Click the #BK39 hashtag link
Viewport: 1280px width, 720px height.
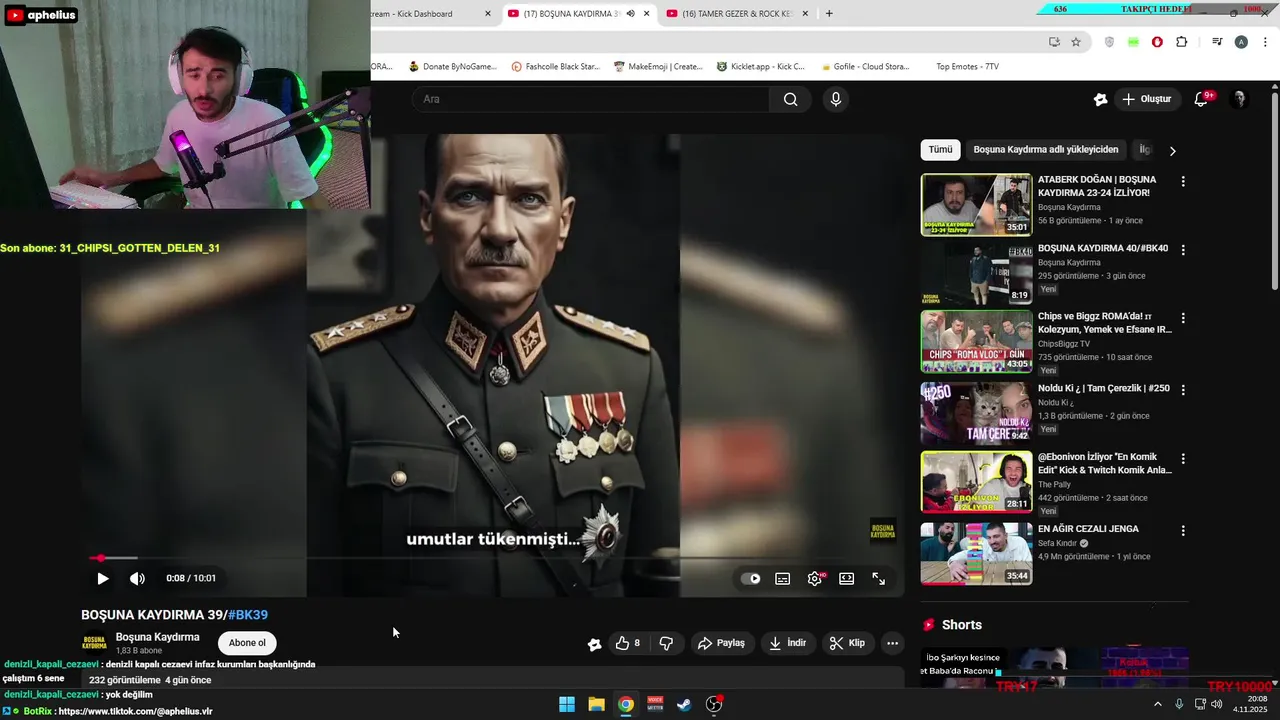click(248, 615)
